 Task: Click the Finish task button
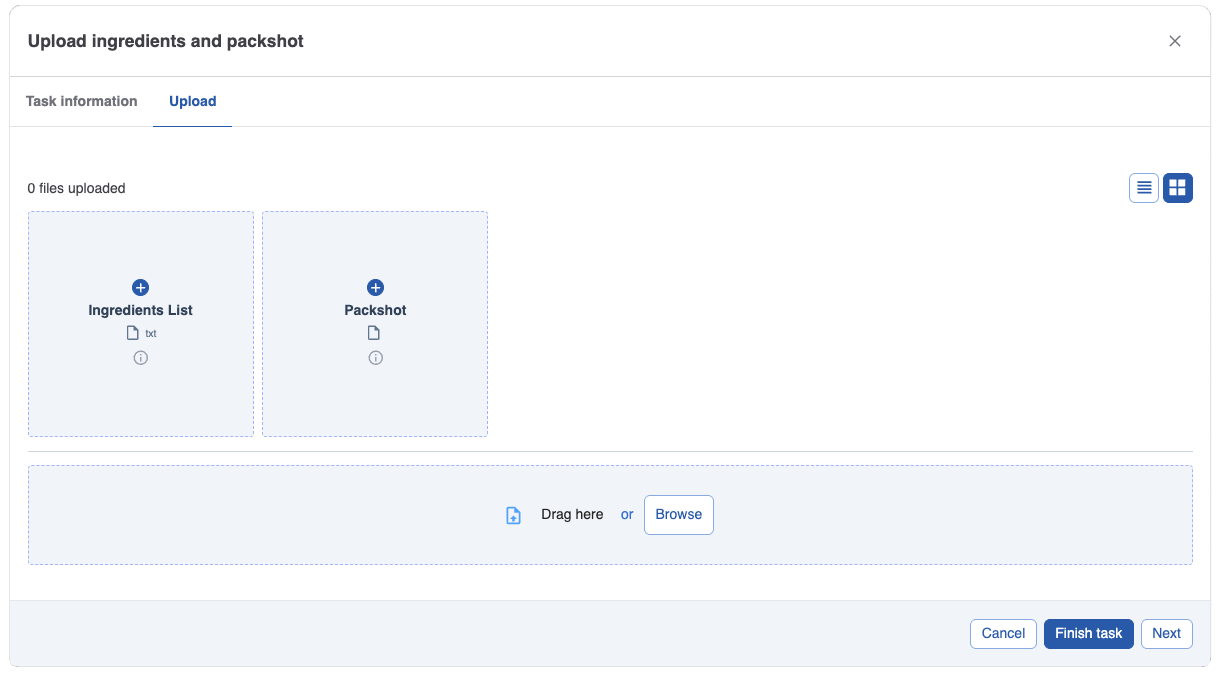tap(1088, 633)
